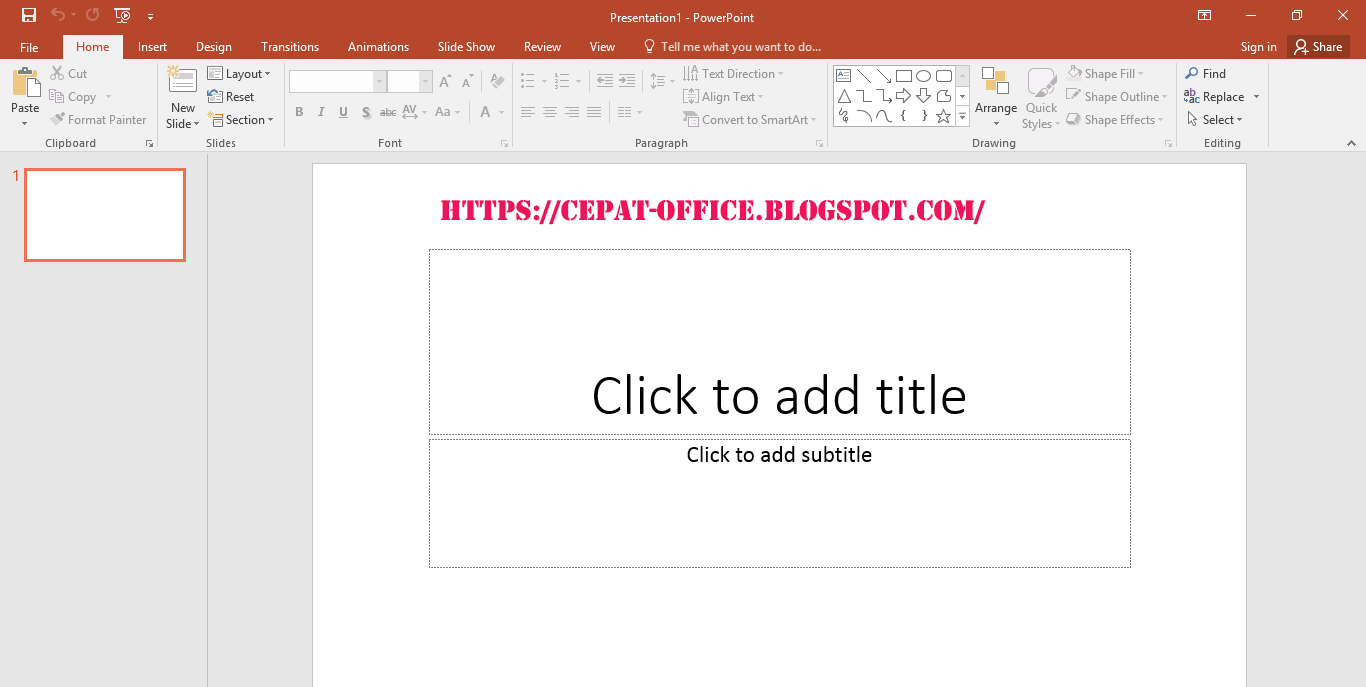Select the Format Painter tool
This screenshot has height=687, width=1366.
98,119
